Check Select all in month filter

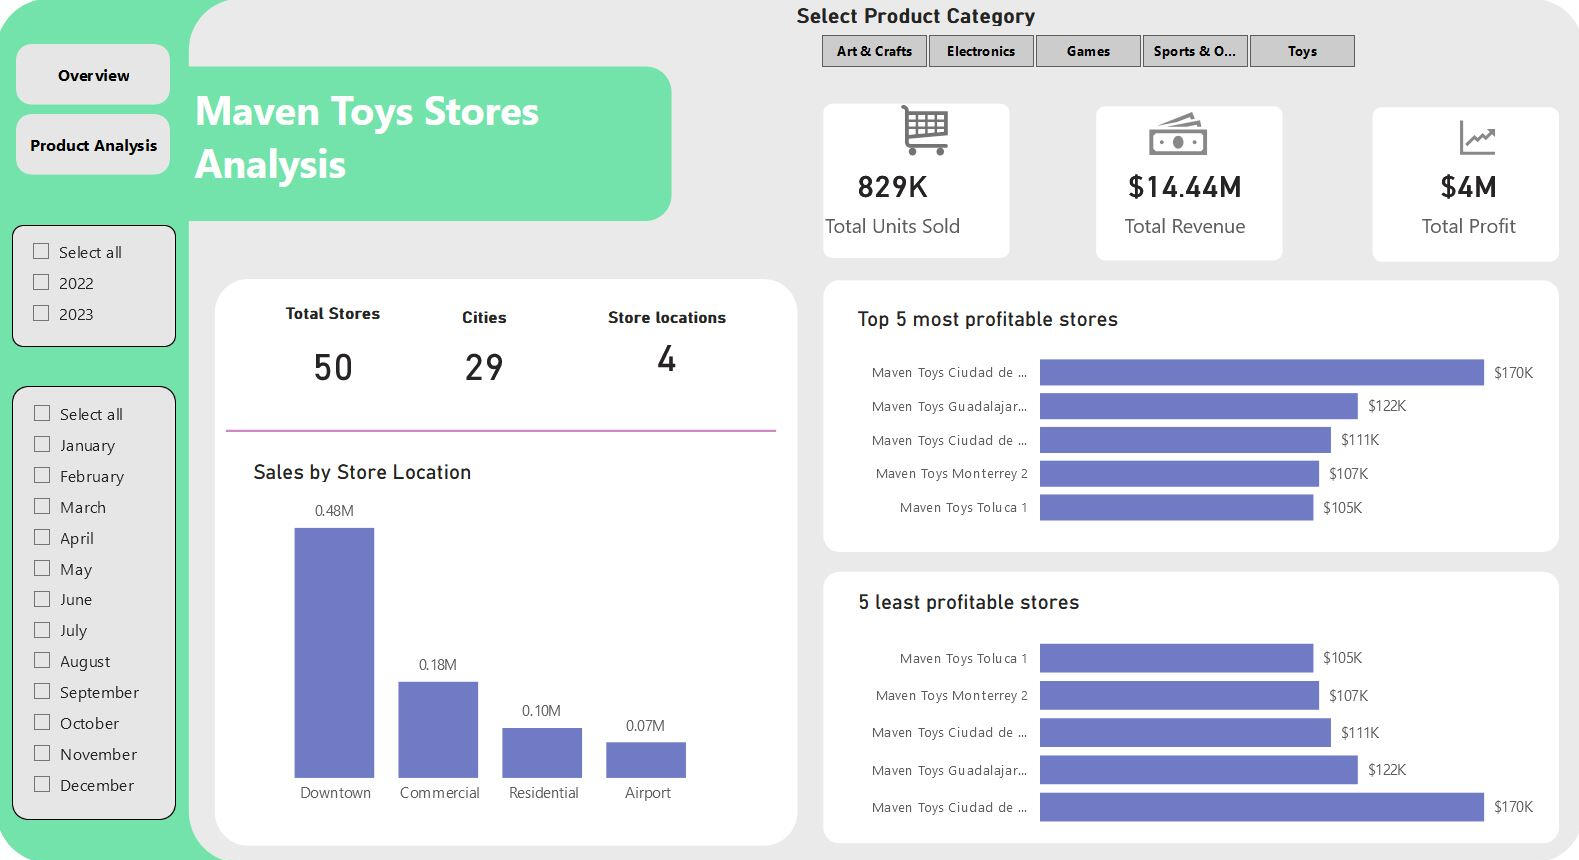[x=42, y=414]
